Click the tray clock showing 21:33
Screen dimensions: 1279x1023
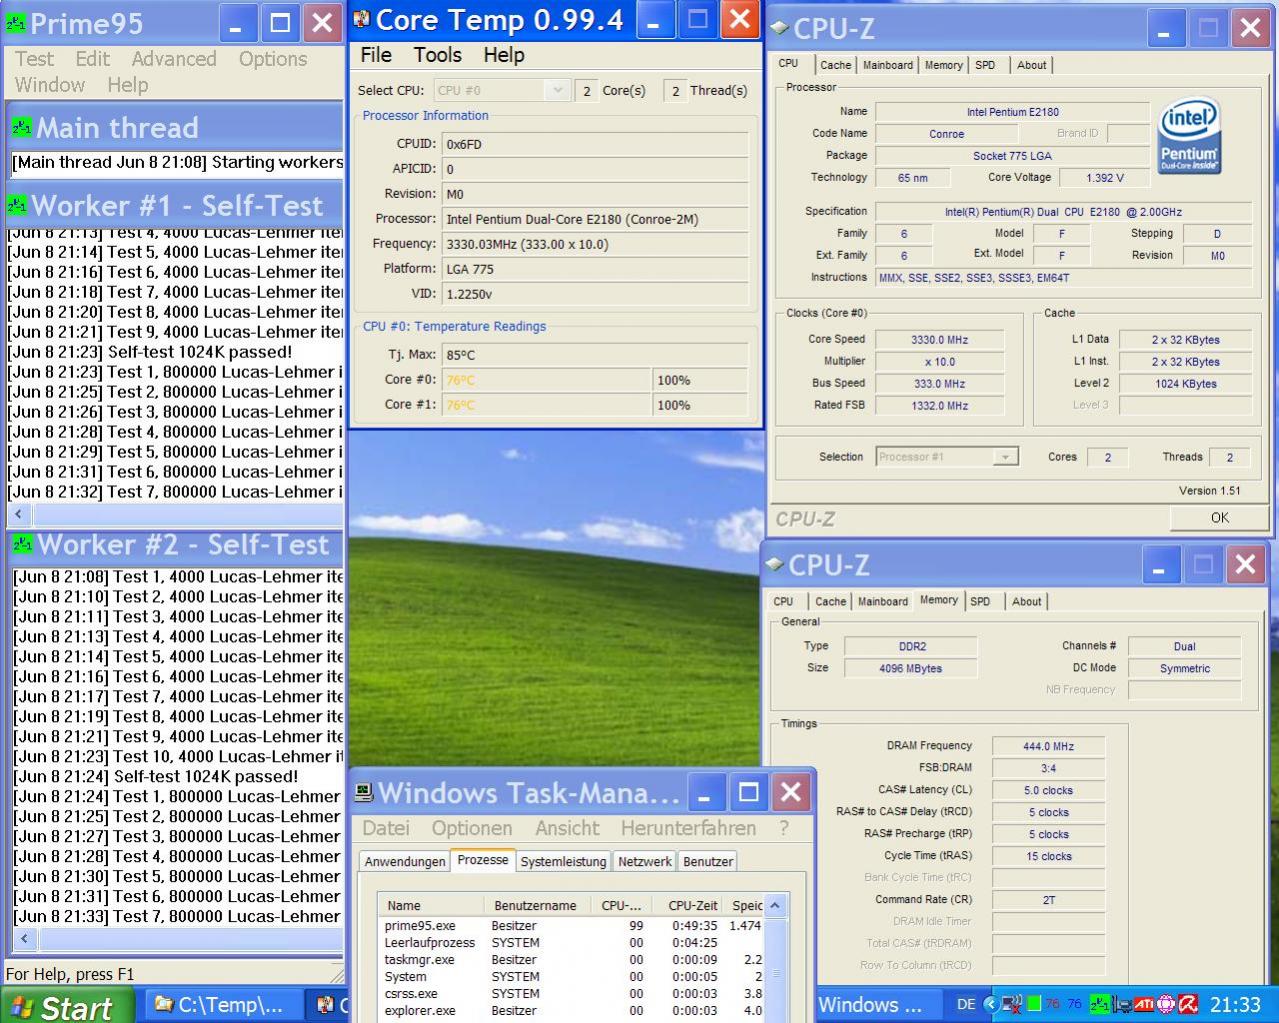[x=1235, y=1004]
